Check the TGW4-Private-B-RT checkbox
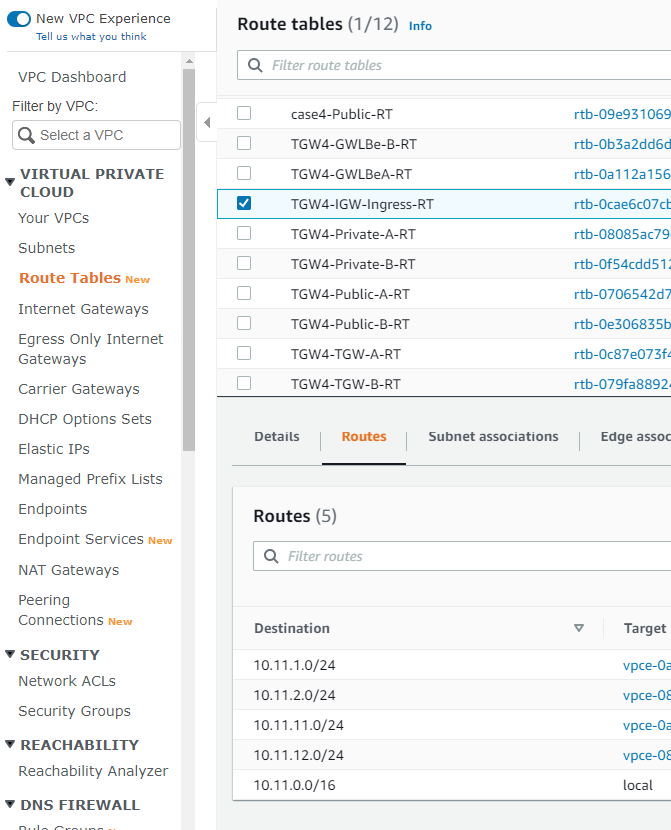Viewport: 671px width, 830px height. pos(244,263)
